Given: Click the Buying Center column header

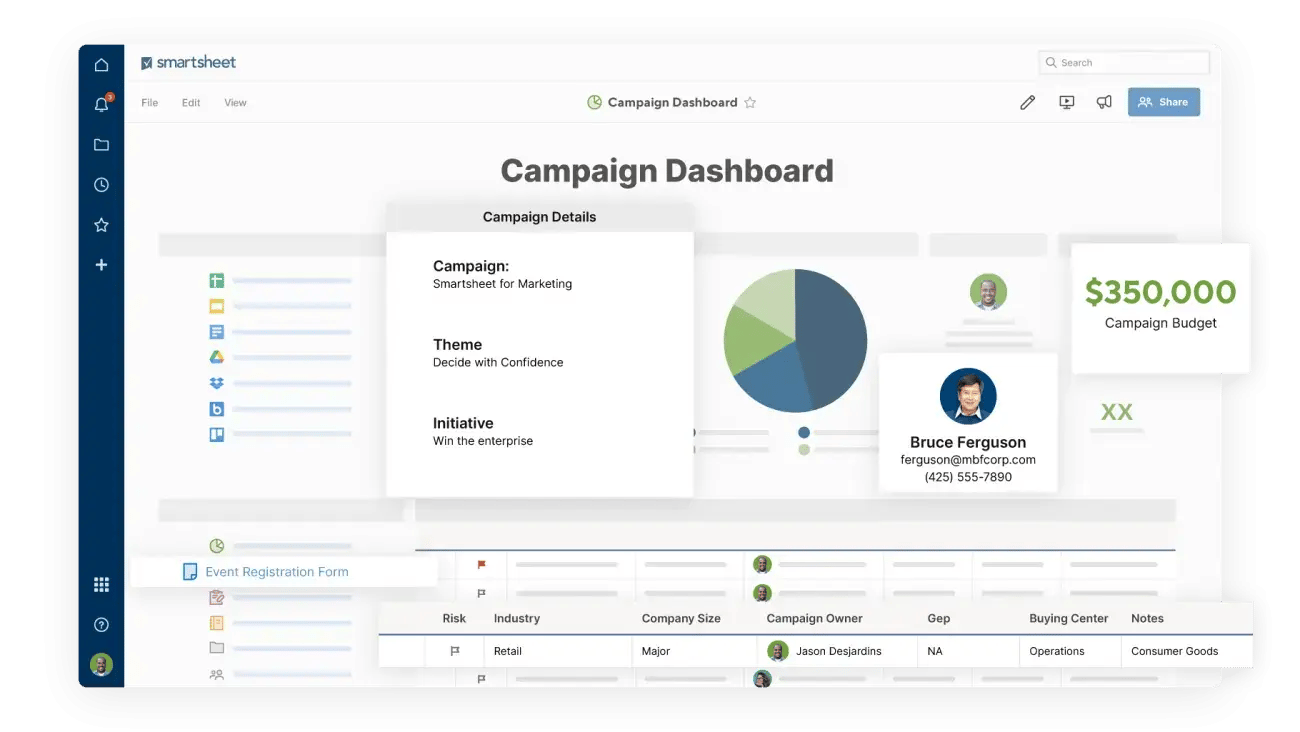Looking at the screenshot, I should point(1069,618).
